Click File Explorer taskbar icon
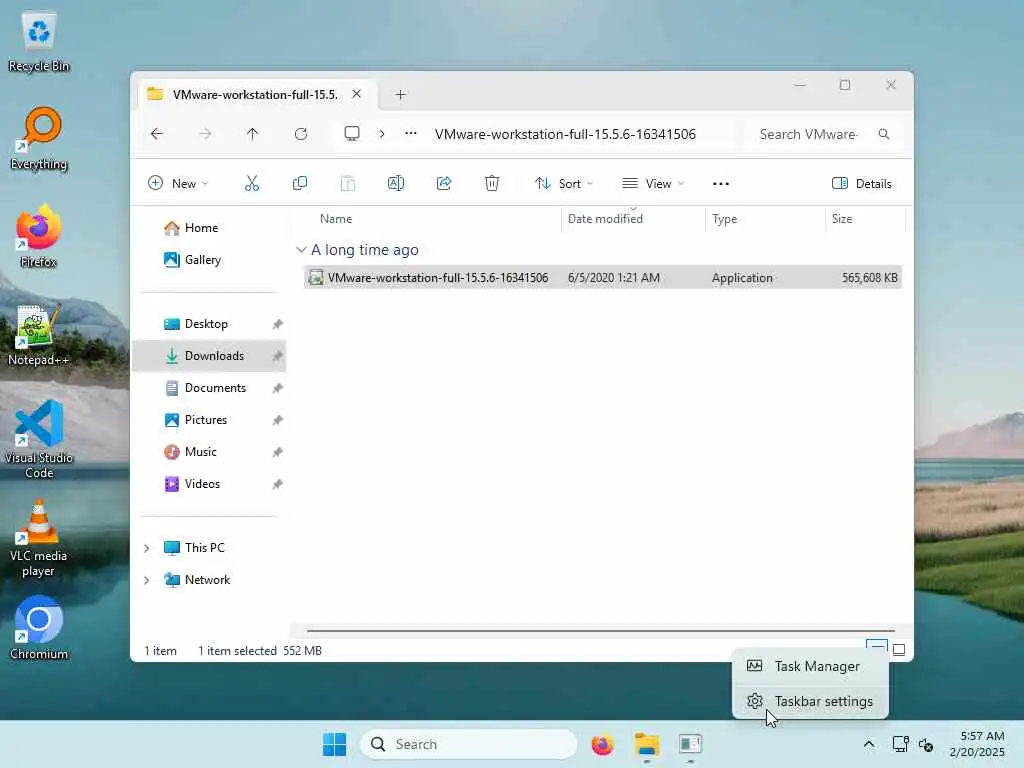Image resolution: width=1024 pixels, height=768 pixels. (647, 744)
